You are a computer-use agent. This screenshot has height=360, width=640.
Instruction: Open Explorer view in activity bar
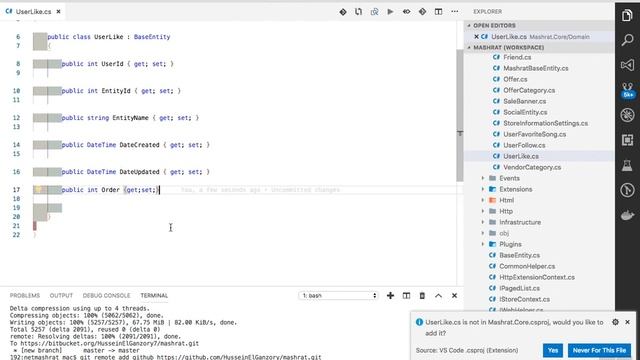(627, 16)
